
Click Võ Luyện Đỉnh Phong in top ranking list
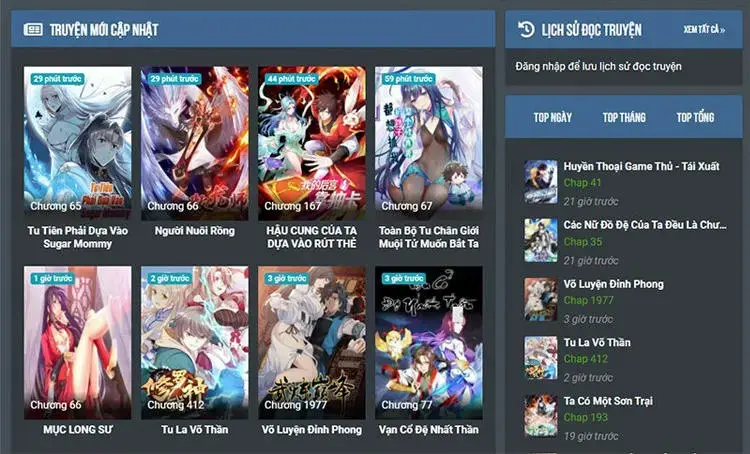pyautogui.click(x=614, y=284)
